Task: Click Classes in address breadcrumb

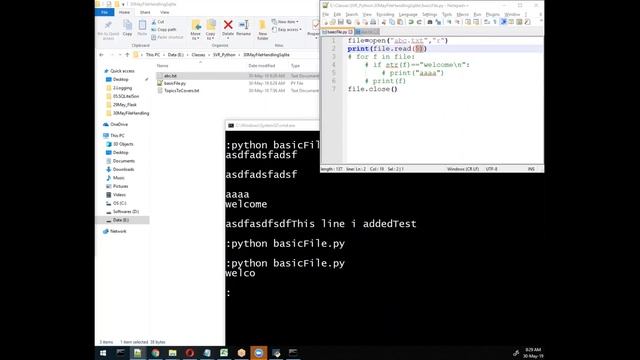Action: pos(198,55)
